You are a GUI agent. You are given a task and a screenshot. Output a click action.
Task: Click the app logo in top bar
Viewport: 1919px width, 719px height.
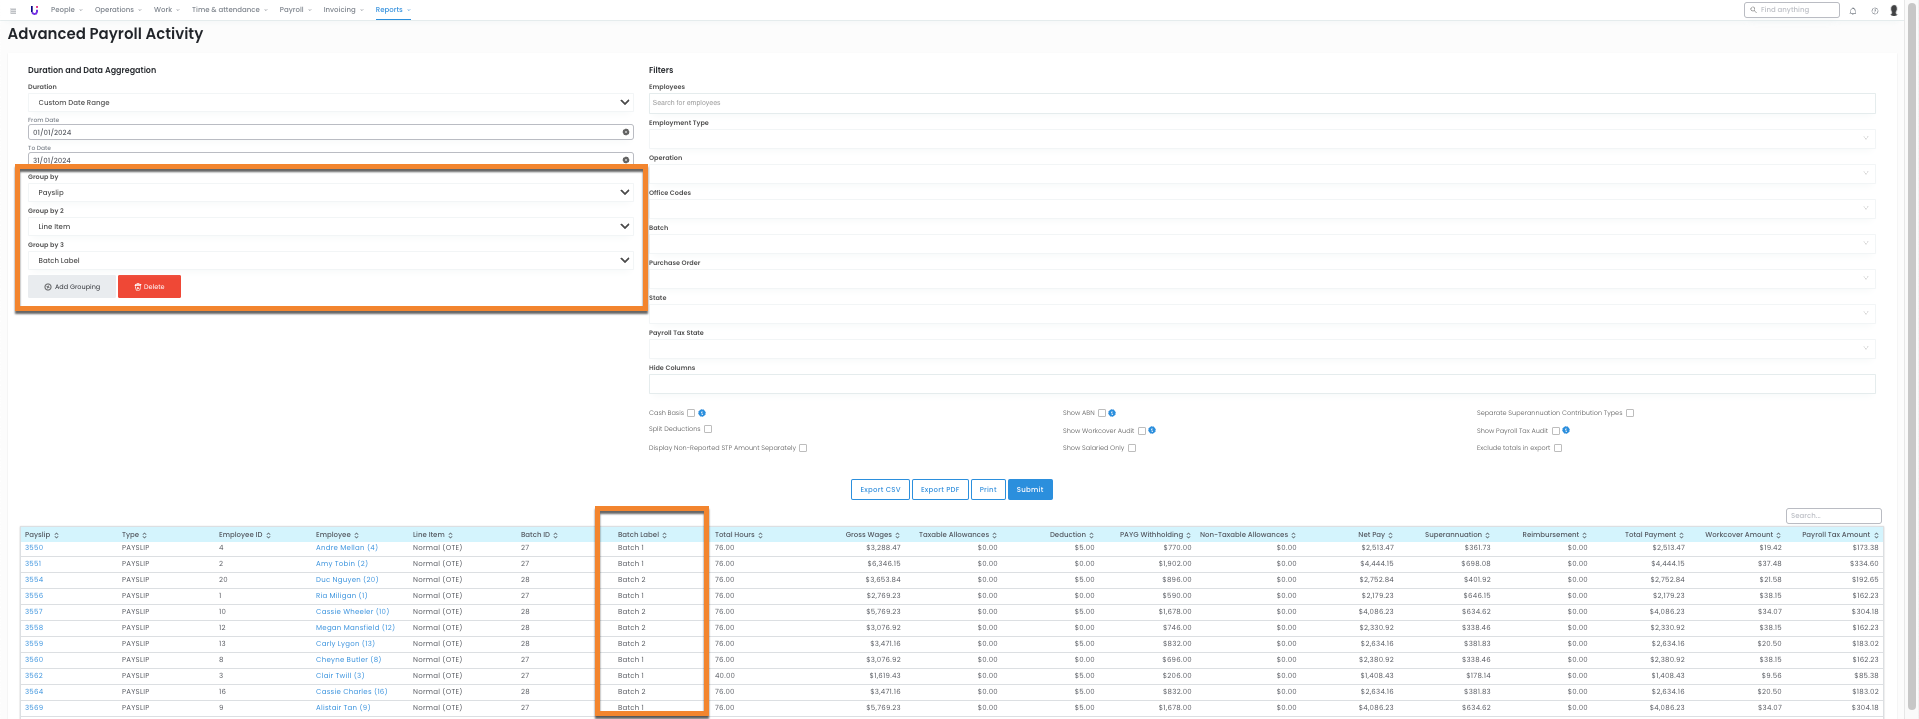click(x=34, y=10)
